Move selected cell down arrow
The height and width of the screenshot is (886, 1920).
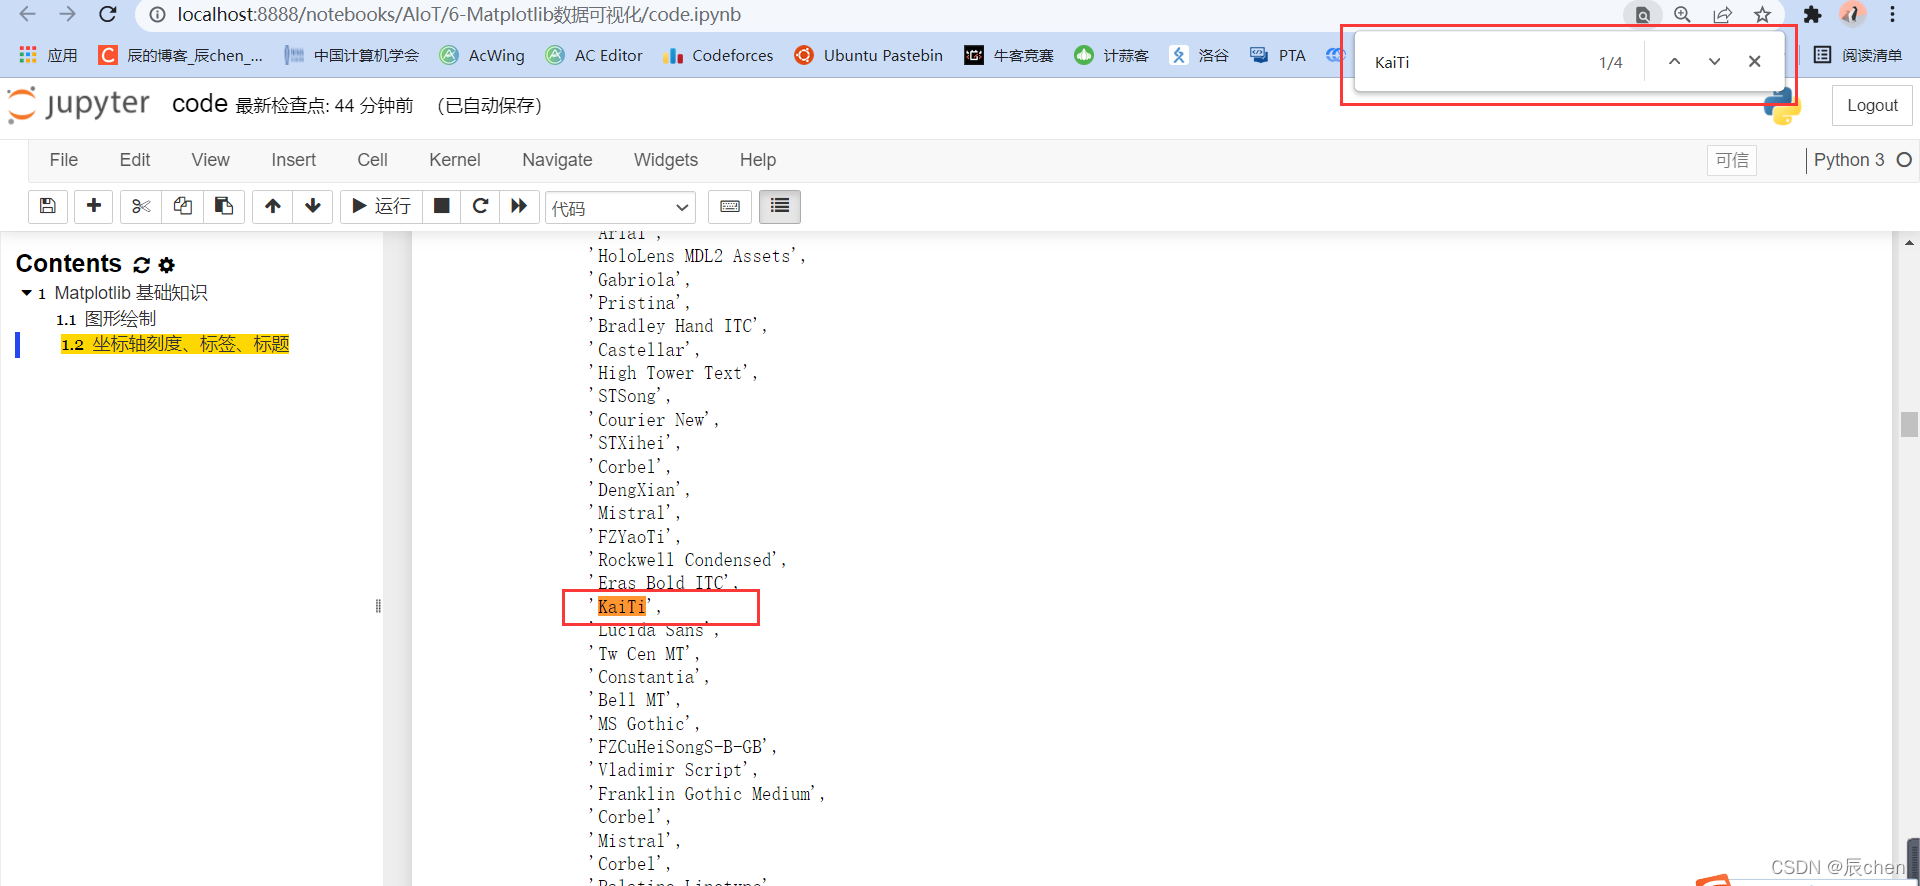[313, 206]
